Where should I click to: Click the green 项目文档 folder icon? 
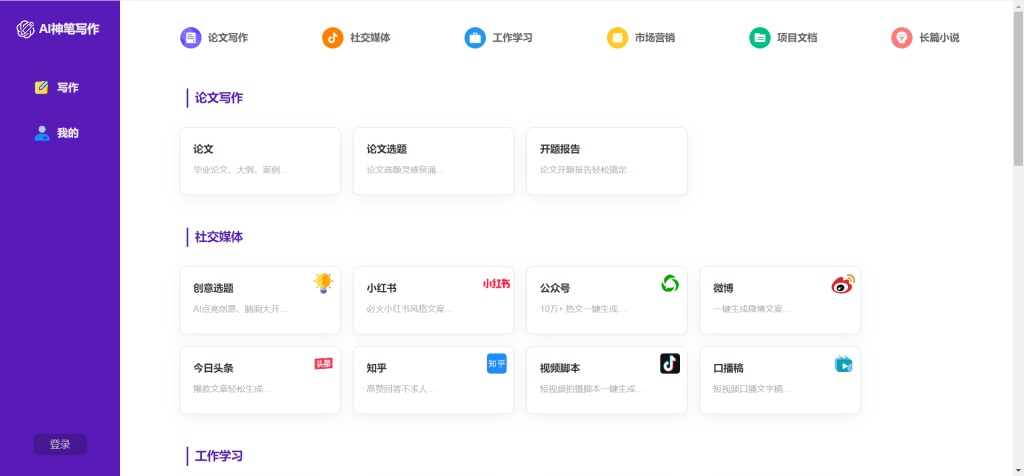point(760,38)
